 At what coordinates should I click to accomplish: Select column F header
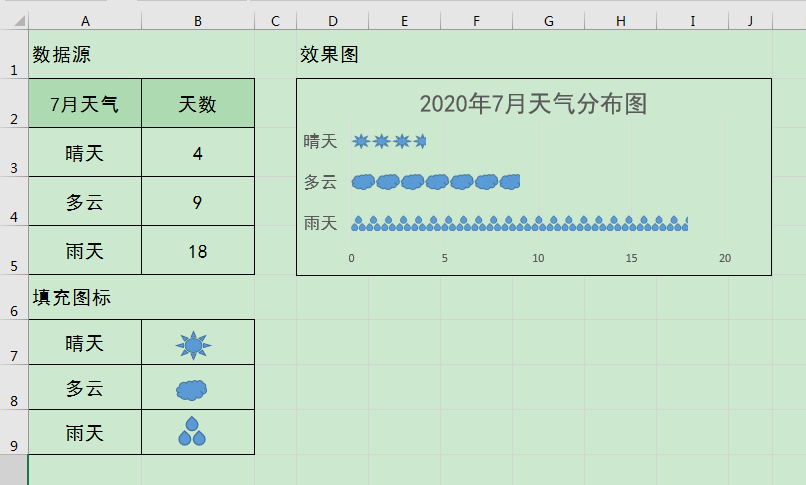[x=477, y=21]
